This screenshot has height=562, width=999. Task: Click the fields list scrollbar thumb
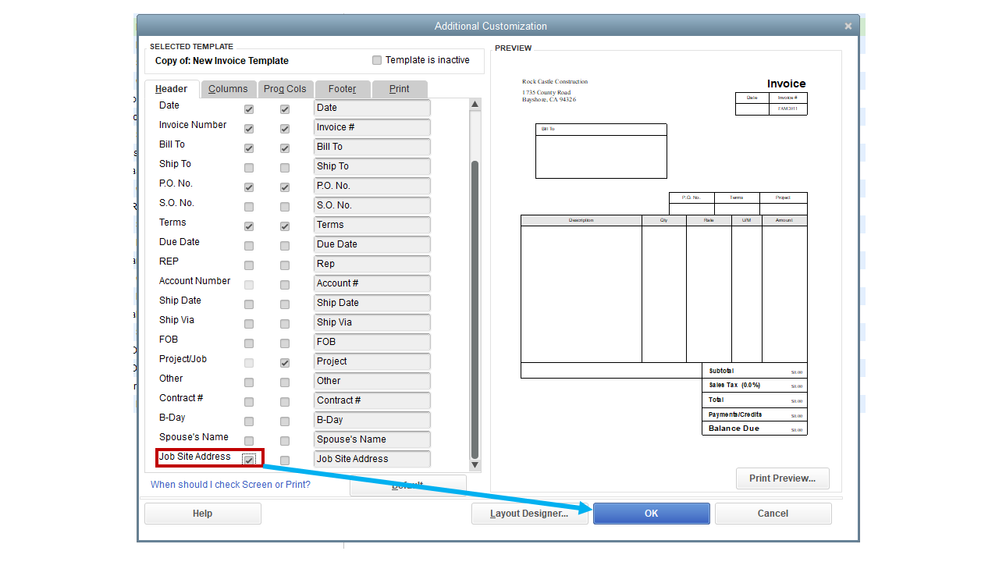tap(475, 310)
